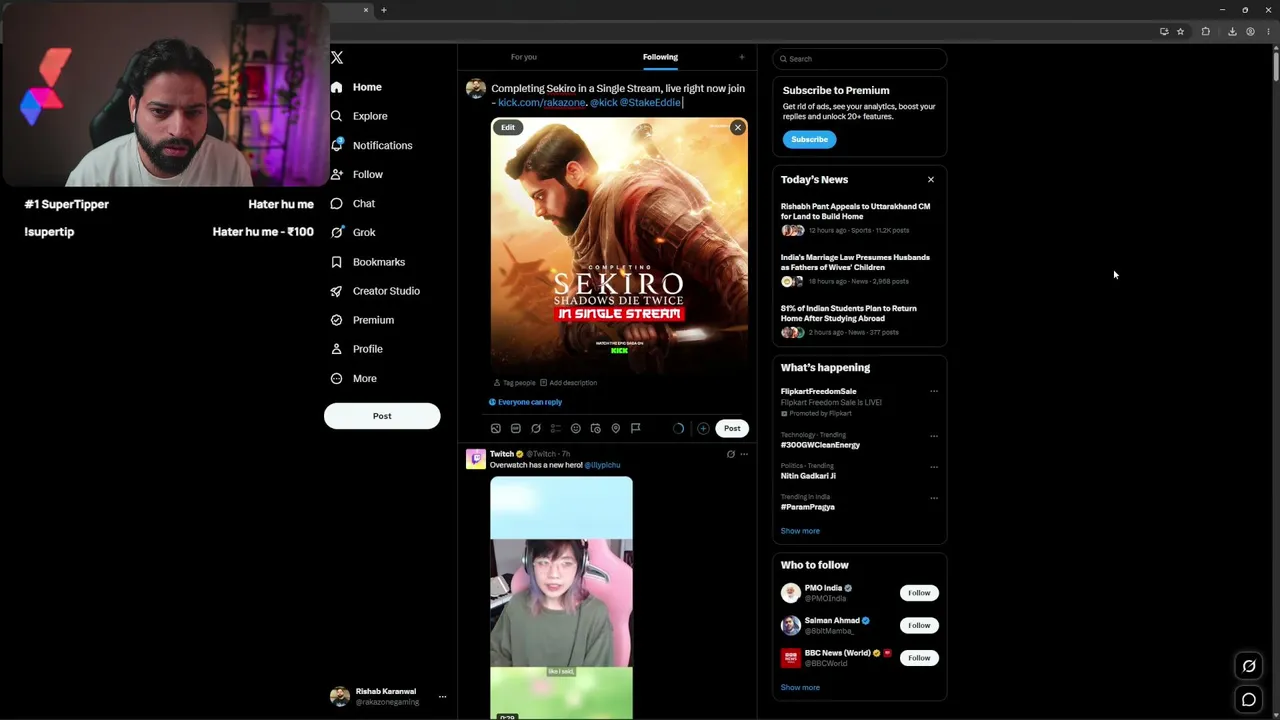Click the add media icon in composer
This screenshot has height=720, width=1280.
coord(496,429)
